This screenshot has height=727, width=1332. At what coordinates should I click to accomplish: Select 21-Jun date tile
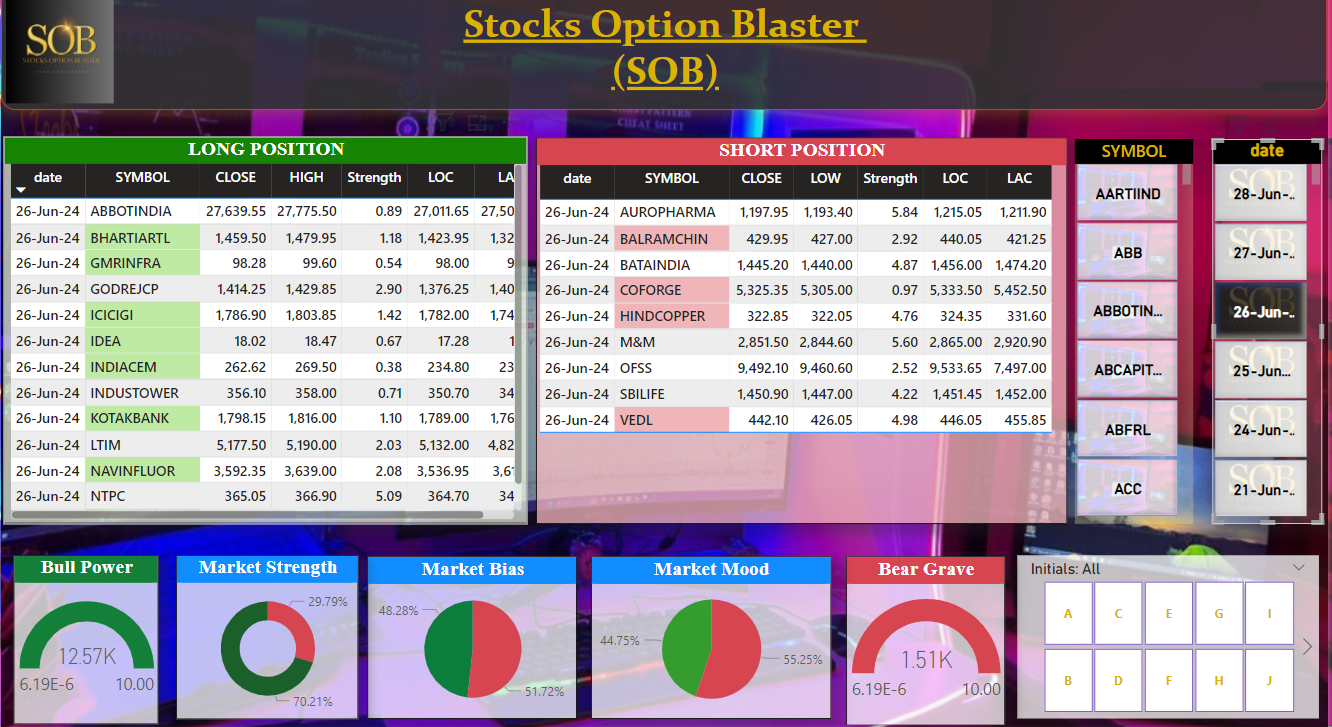click(1260, 489)
